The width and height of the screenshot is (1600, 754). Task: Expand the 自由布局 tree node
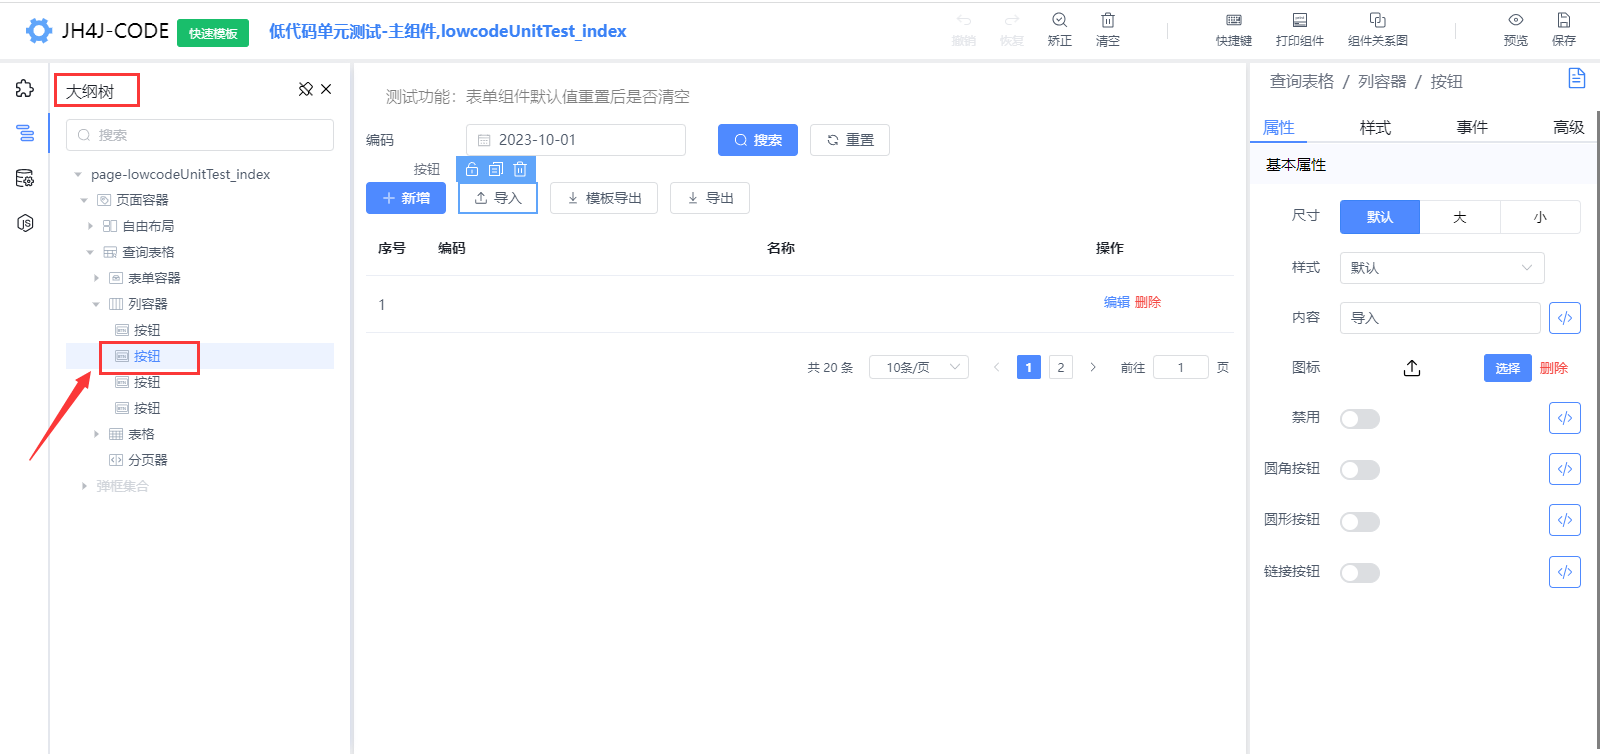tap(90, 226)
